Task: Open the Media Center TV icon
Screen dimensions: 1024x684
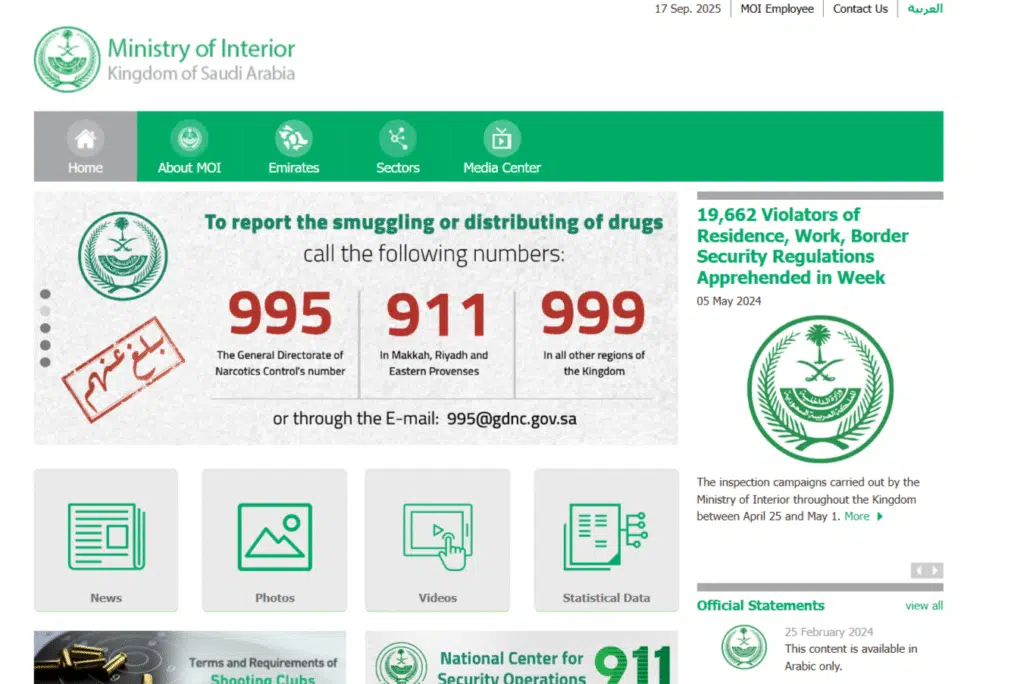Action: click(501, 138)
